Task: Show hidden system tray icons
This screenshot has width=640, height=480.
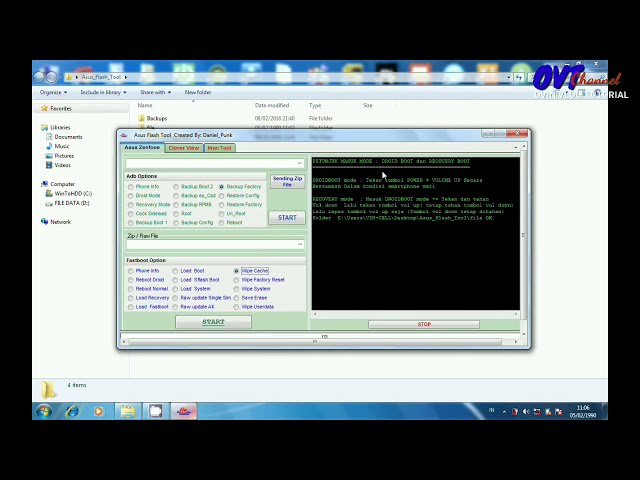Action: pyautogui.click(x=504, y=412)
